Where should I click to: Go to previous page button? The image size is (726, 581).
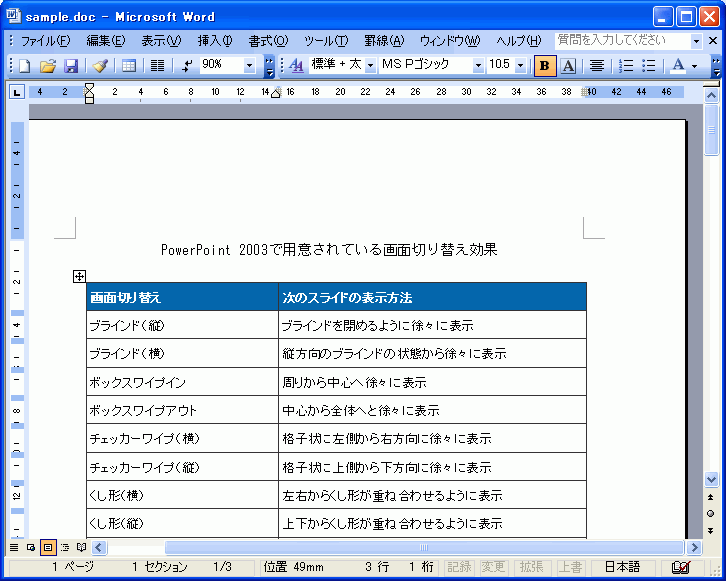tap(711, 497)
